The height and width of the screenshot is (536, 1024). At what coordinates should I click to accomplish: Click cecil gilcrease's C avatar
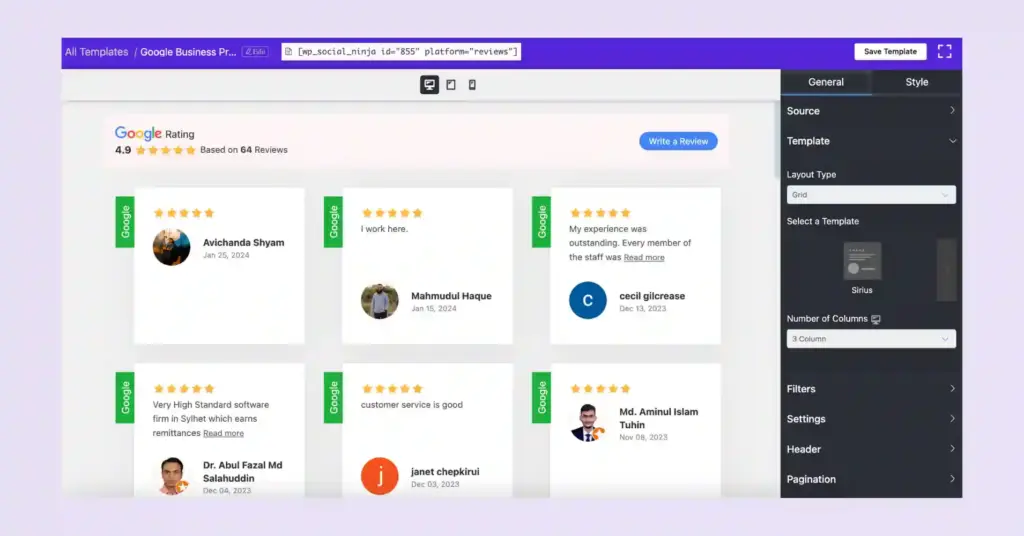(588, 300)
